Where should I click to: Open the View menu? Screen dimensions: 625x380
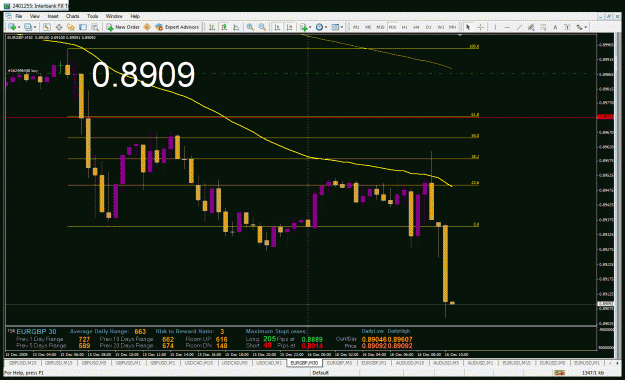click(35, 16)
